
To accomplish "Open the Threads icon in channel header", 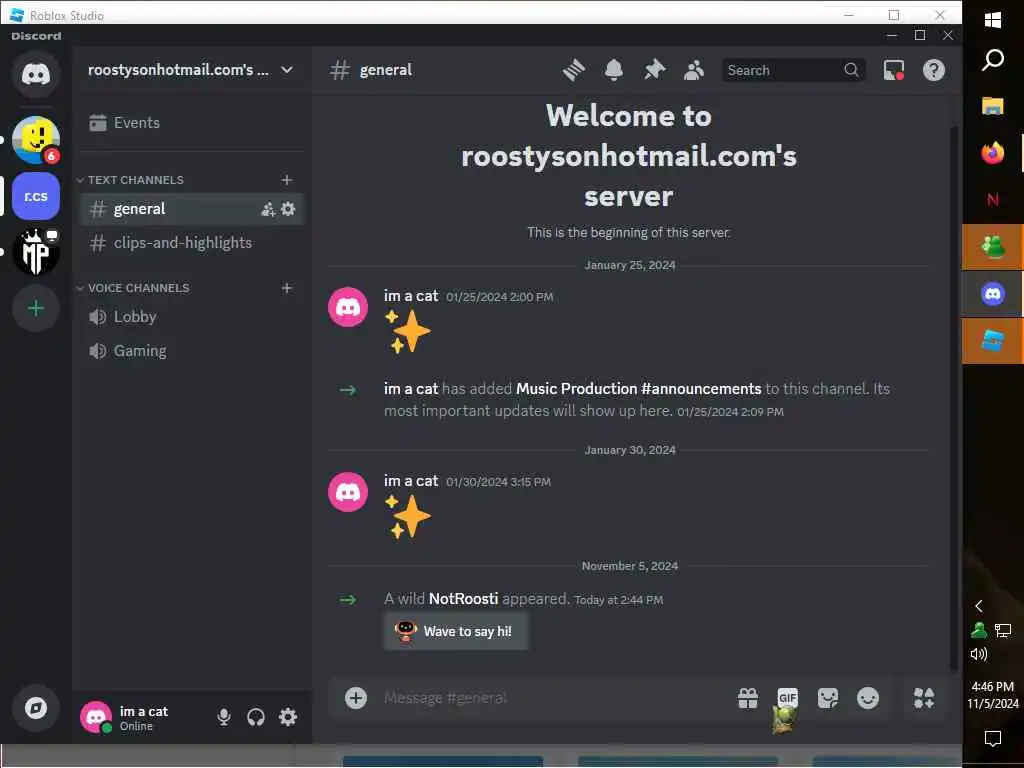I will point(573,70).
